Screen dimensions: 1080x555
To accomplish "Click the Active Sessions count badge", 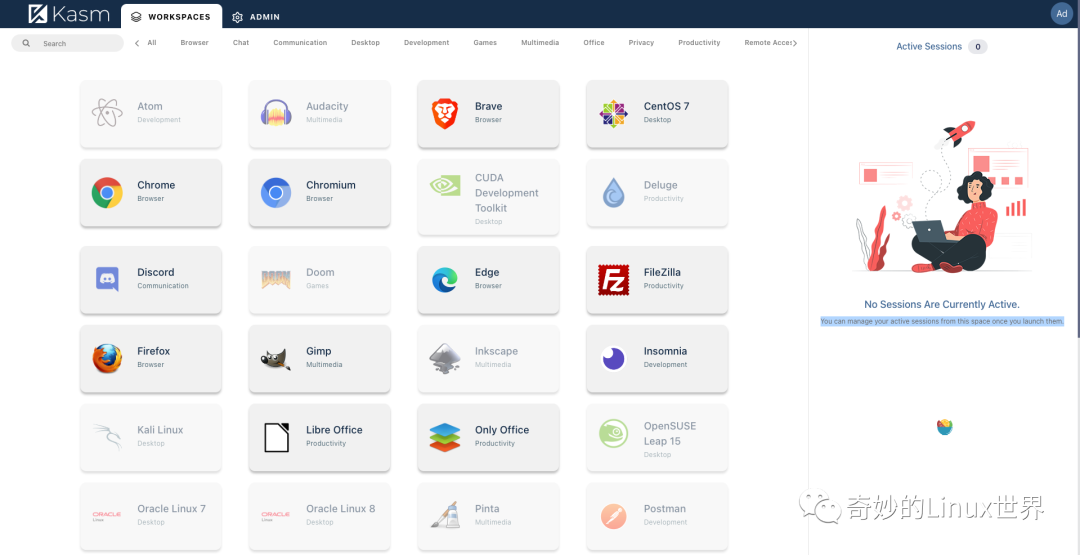I will coord(977,47).
